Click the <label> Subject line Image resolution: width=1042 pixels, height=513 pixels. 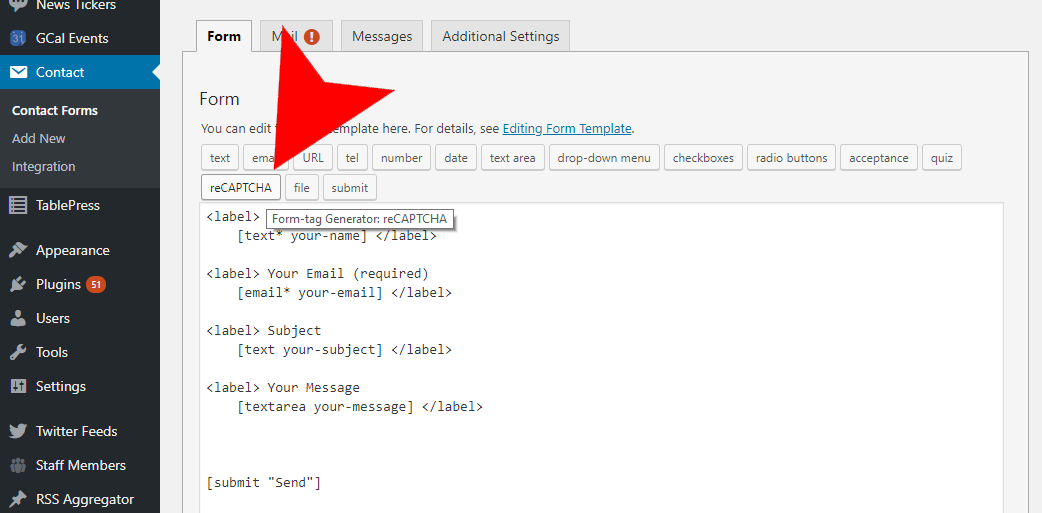(264, 330)
